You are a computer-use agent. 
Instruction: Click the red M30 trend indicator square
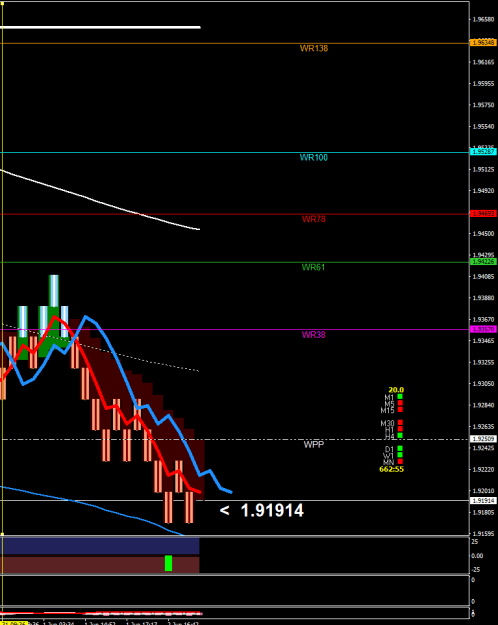[400, 423]
